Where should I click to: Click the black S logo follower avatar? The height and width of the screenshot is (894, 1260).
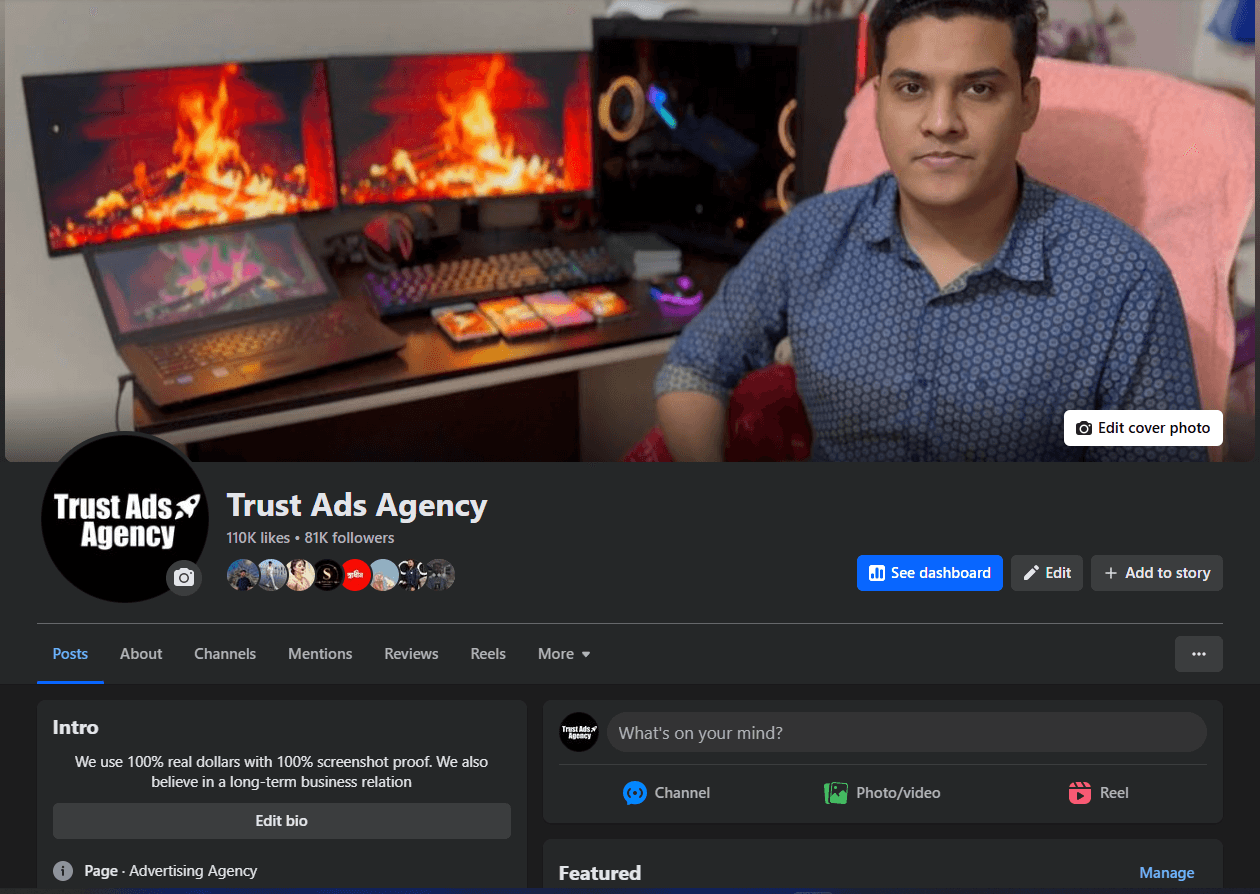click(x=328, y=575)
